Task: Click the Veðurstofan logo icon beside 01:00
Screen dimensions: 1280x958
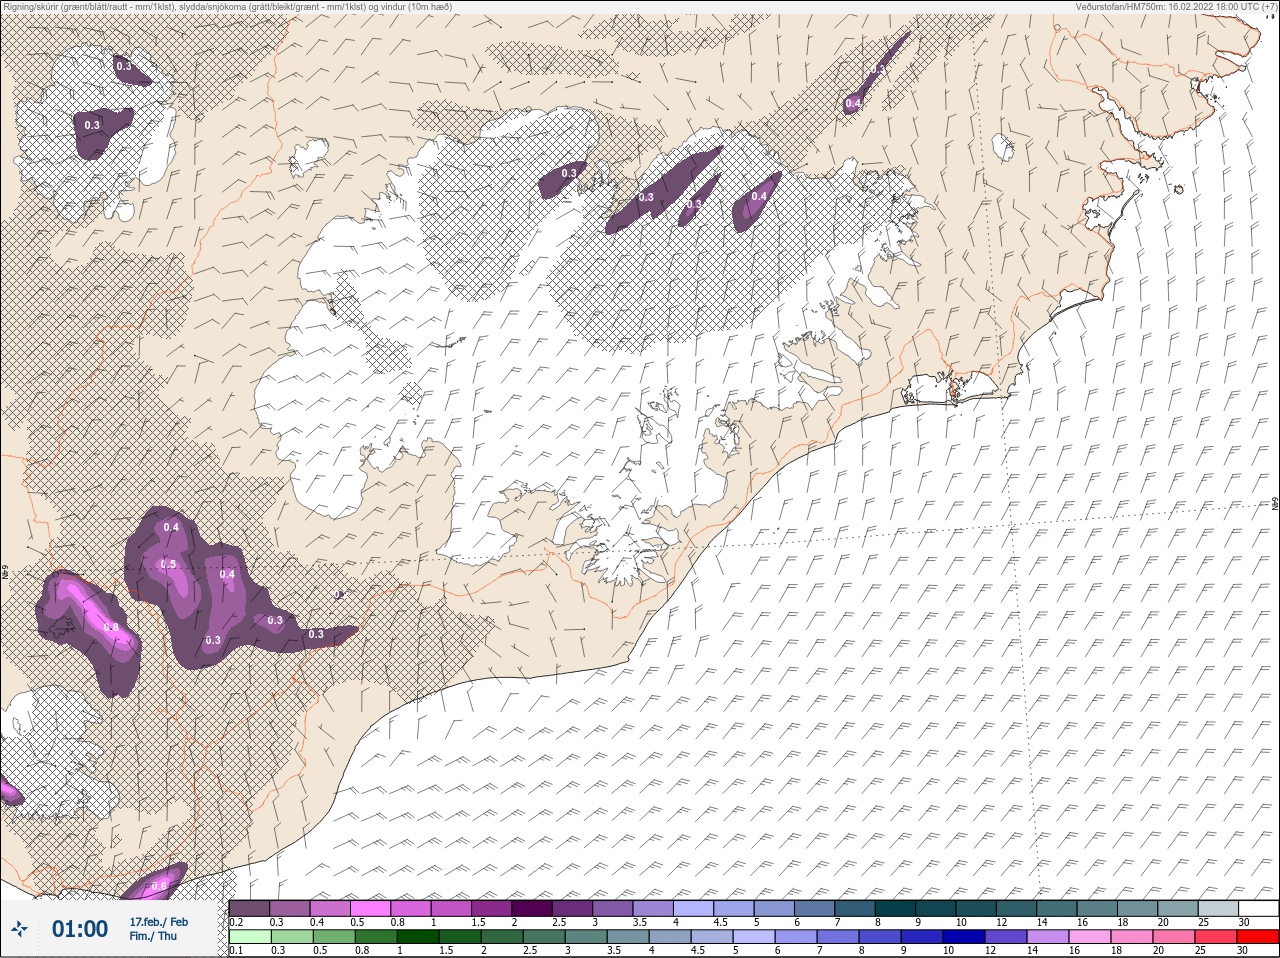Action: click(x=19, y=929)
